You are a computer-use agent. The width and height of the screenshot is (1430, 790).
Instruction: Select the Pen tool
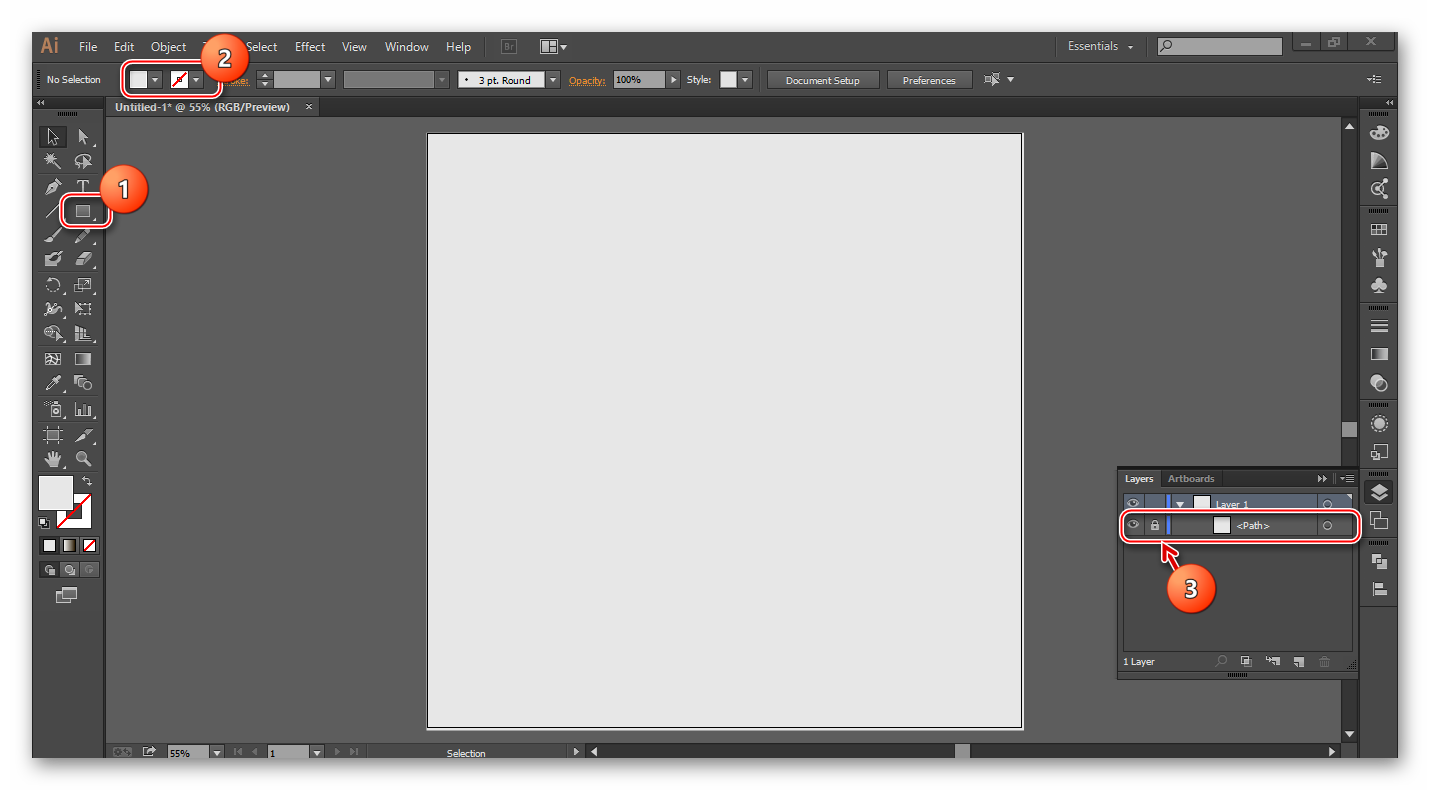click(53, 186)
